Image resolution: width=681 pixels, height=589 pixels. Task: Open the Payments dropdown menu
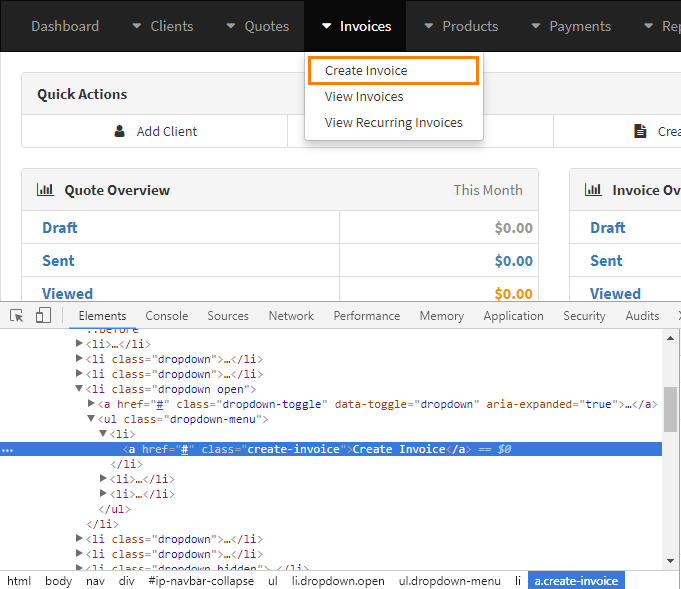pyautogui.click(x=571, y=26)
